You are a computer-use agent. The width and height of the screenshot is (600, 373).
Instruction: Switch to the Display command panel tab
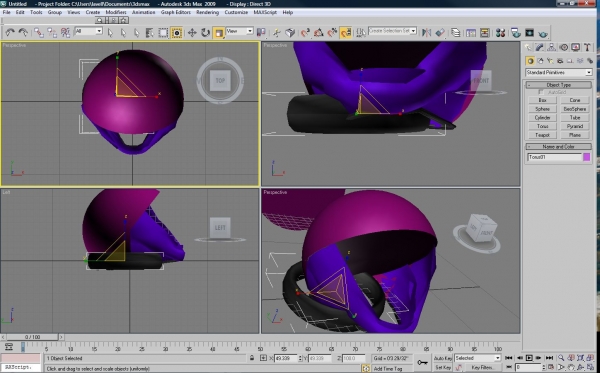(x=576, y=47)
